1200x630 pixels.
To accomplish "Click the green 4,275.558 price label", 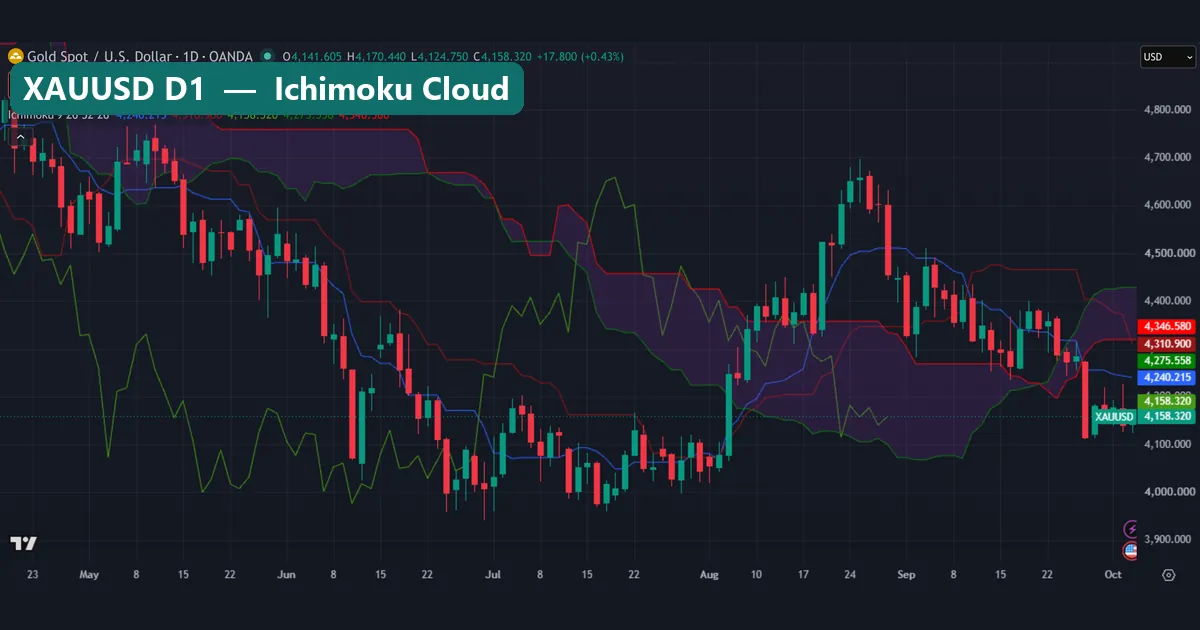I will pyautogui.click(x=1168, y=360).
